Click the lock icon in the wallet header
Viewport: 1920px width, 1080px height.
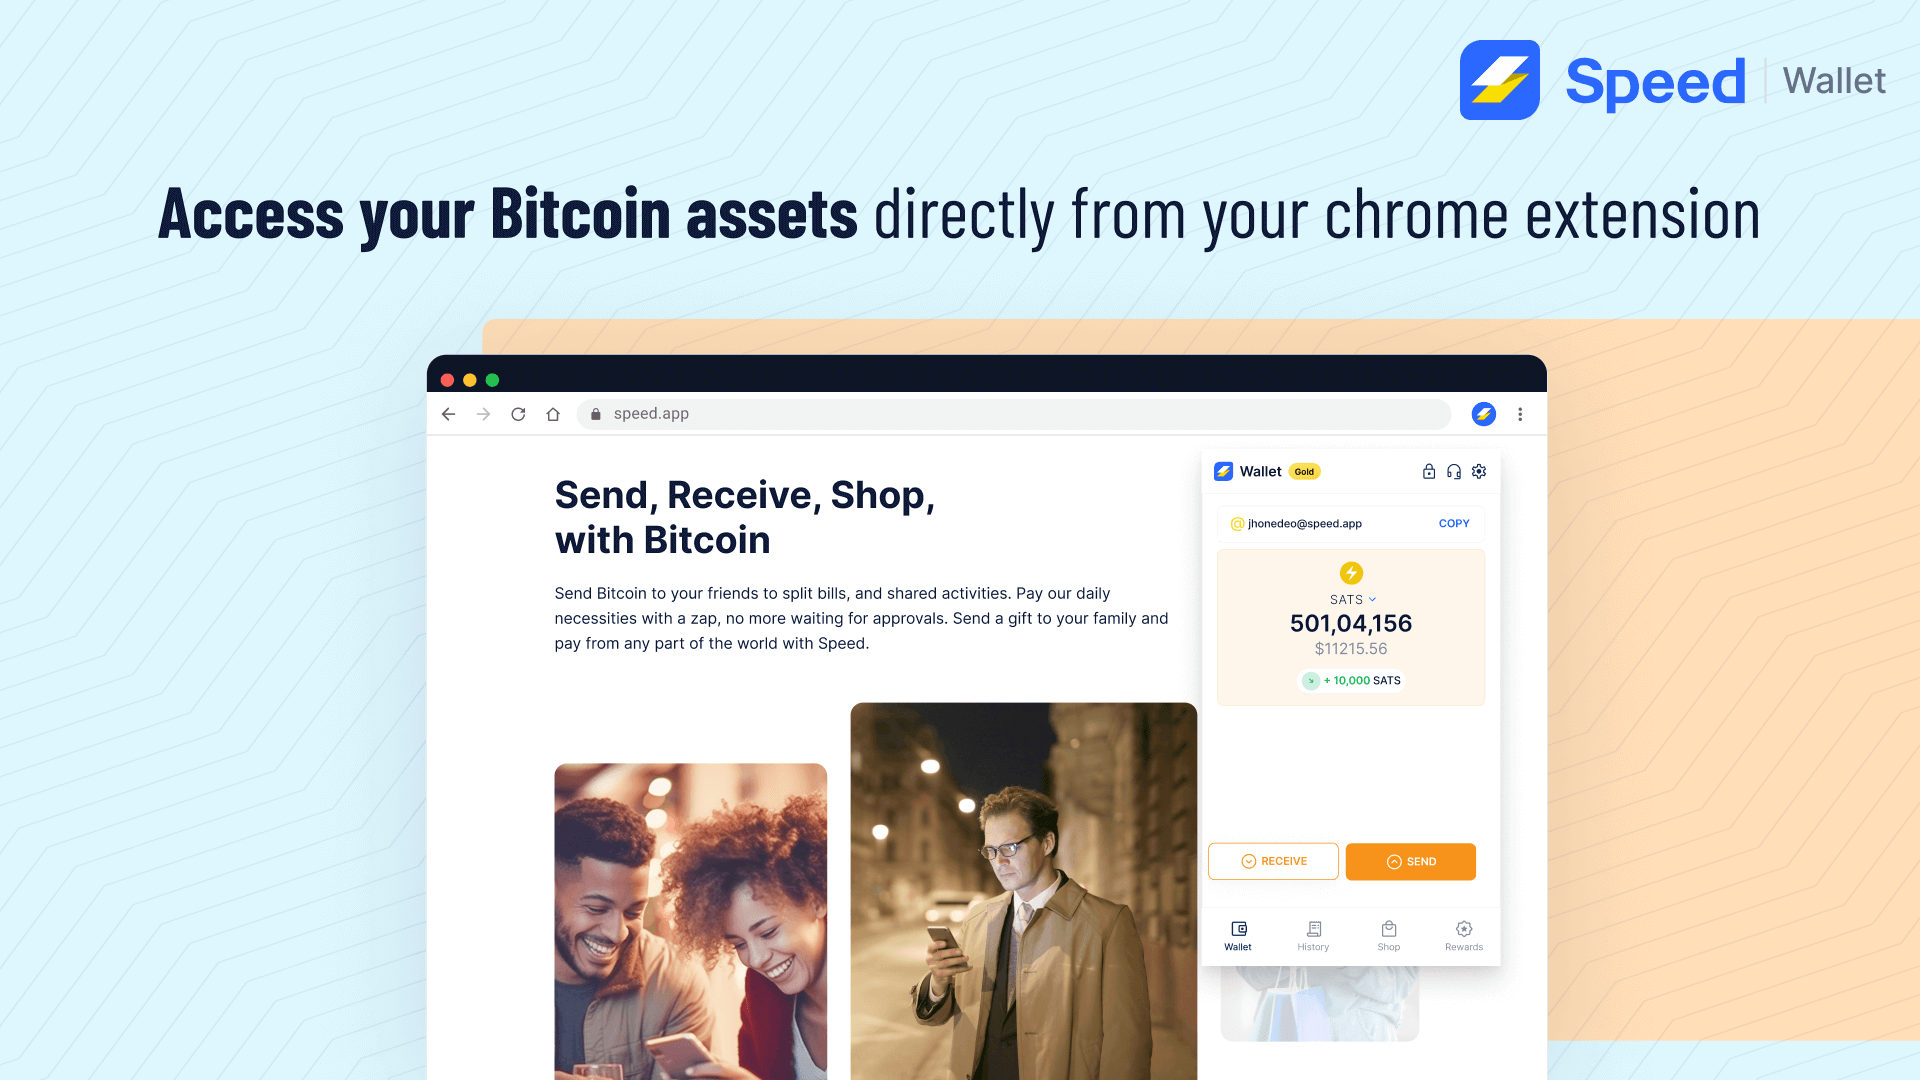(x=1428, y=471)
